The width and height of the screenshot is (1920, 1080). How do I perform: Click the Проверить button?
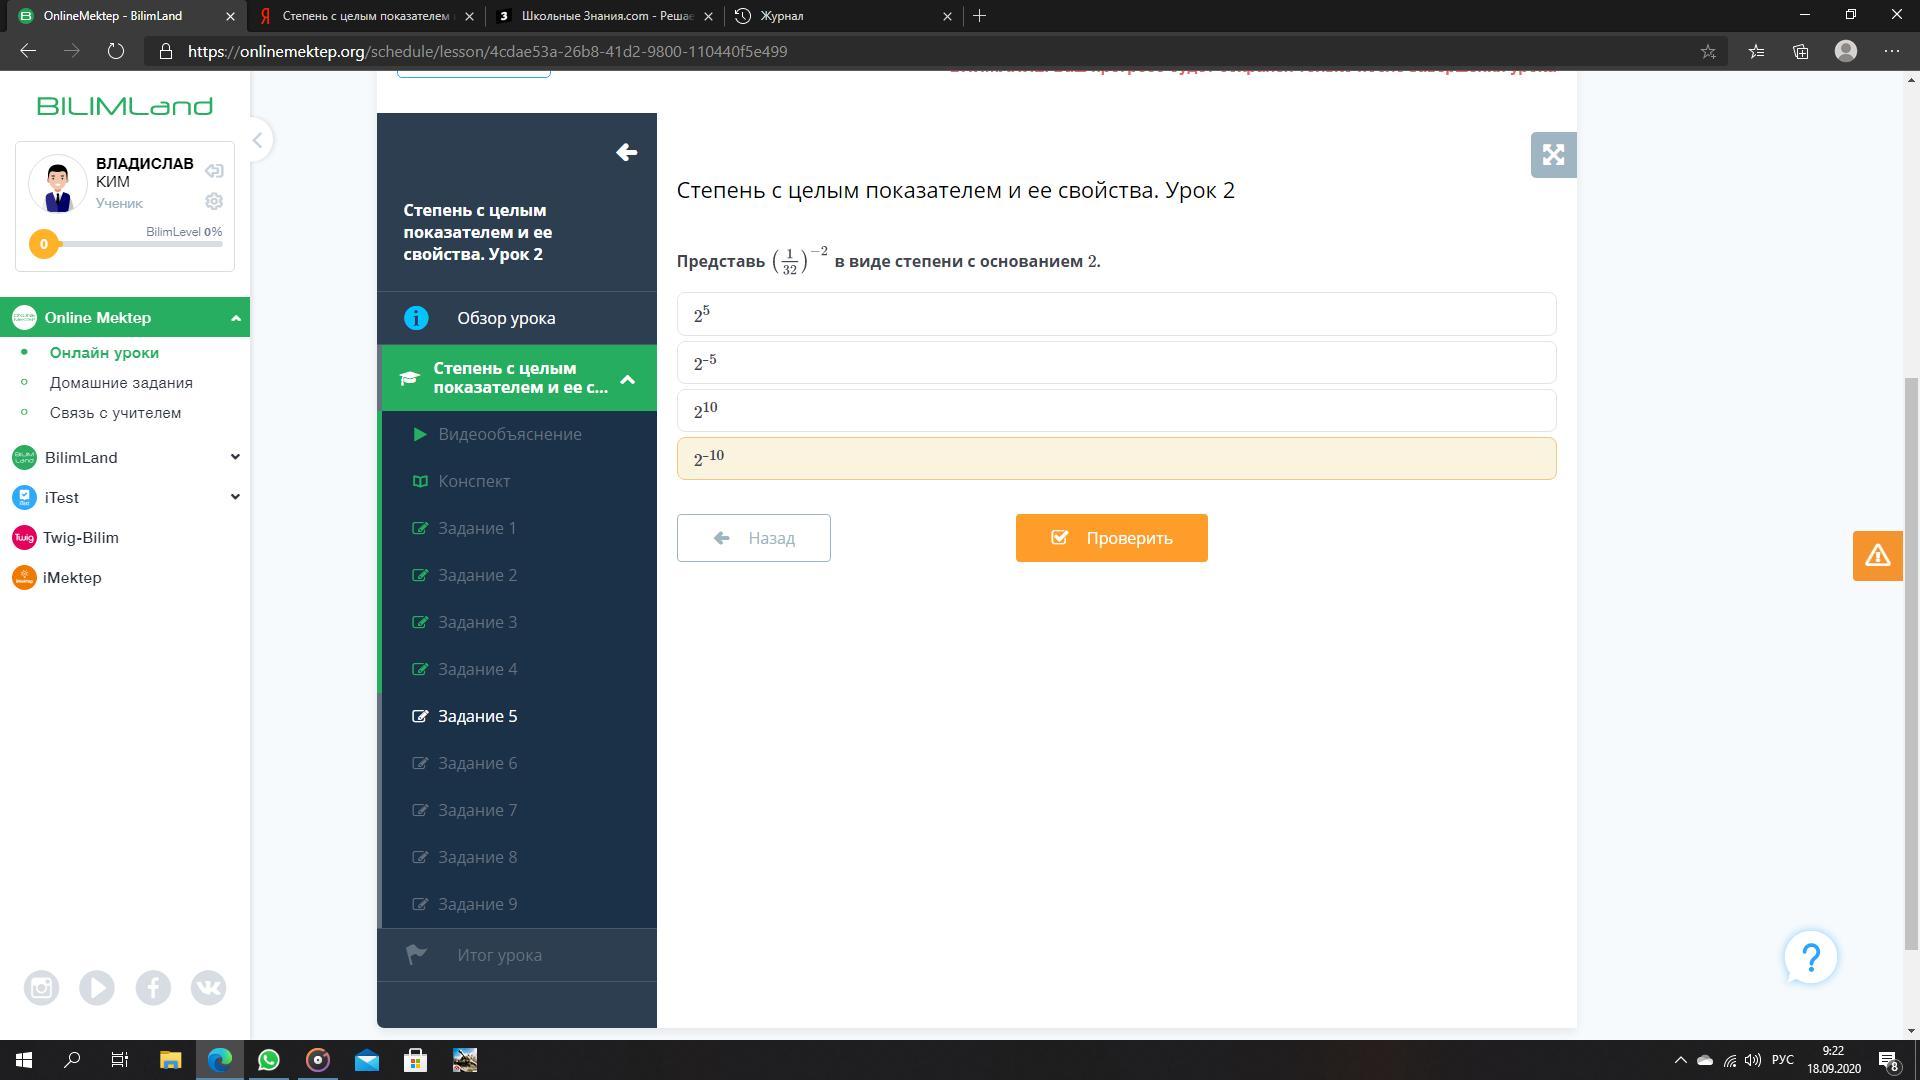click(x=1111, y=538)
